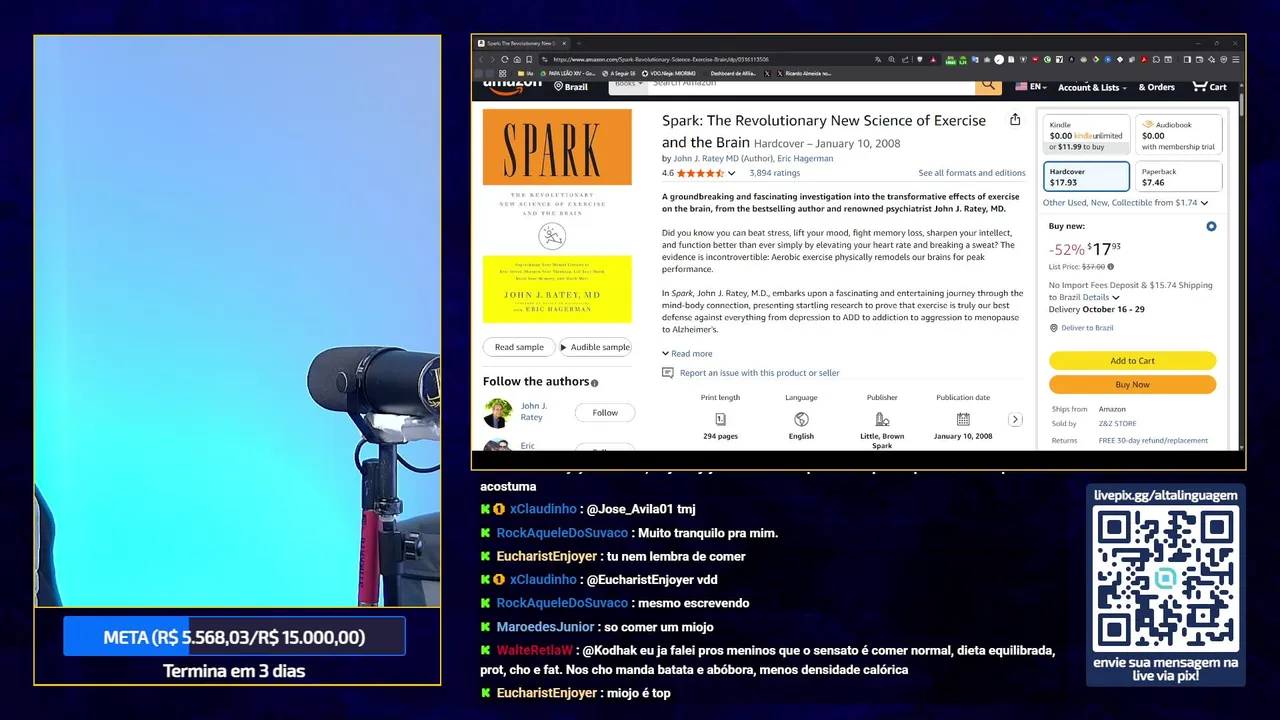The image size is (1280, 720).
Task: Click the product details next arrow
Action: (x=1015, y=420)
